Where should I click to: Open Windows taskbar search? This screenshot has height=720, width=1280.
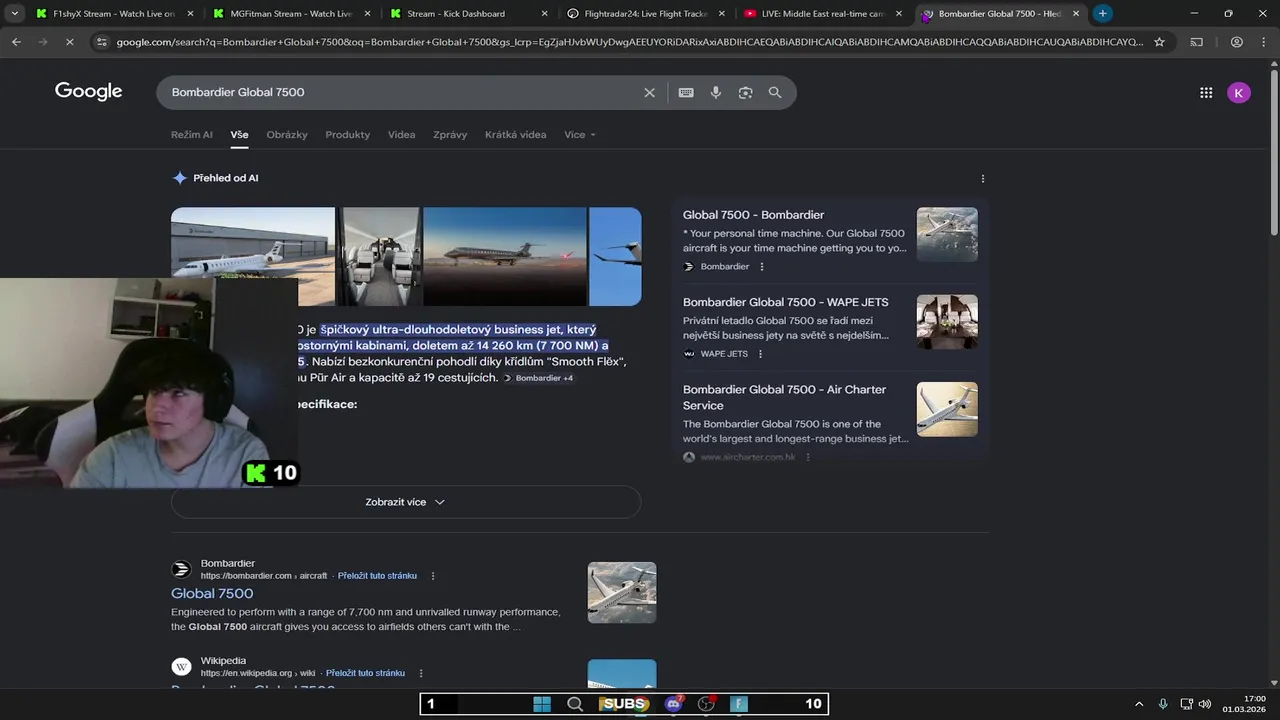(x=575, y=704)
